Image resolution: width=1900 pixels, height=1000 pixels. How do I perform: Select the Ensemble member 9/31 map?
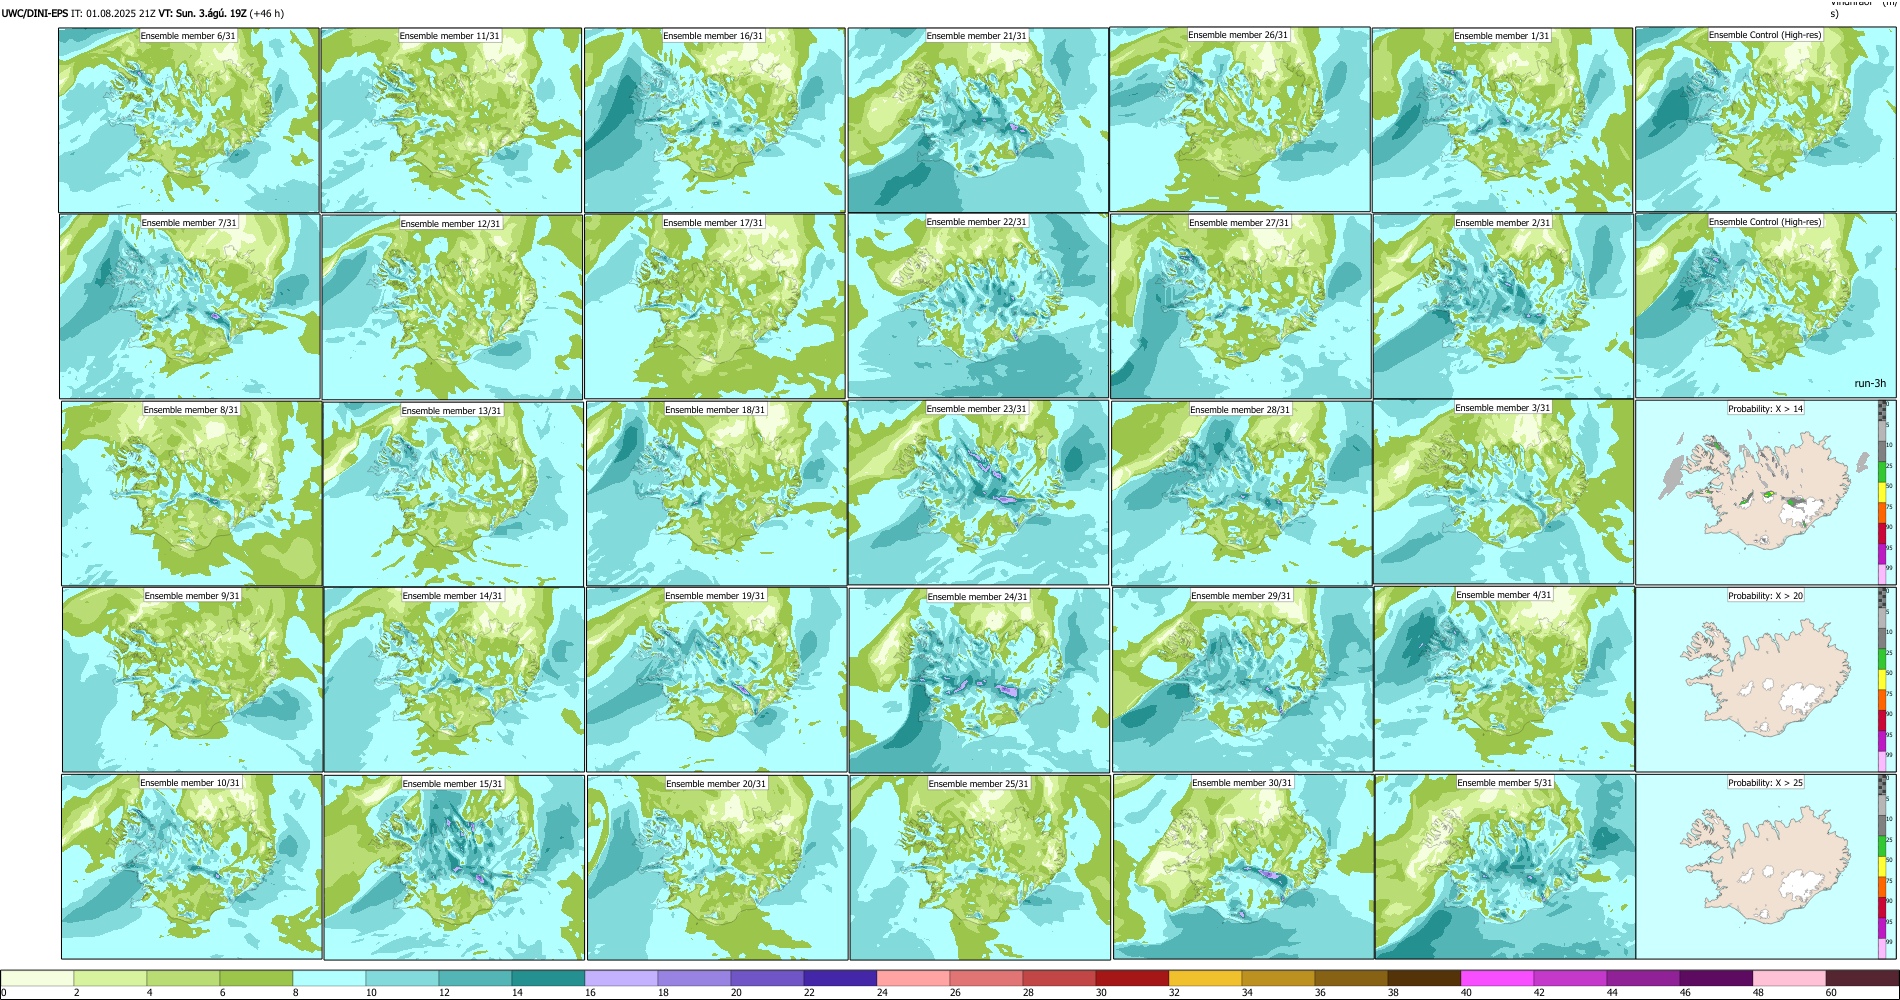(x=192, y=680)
